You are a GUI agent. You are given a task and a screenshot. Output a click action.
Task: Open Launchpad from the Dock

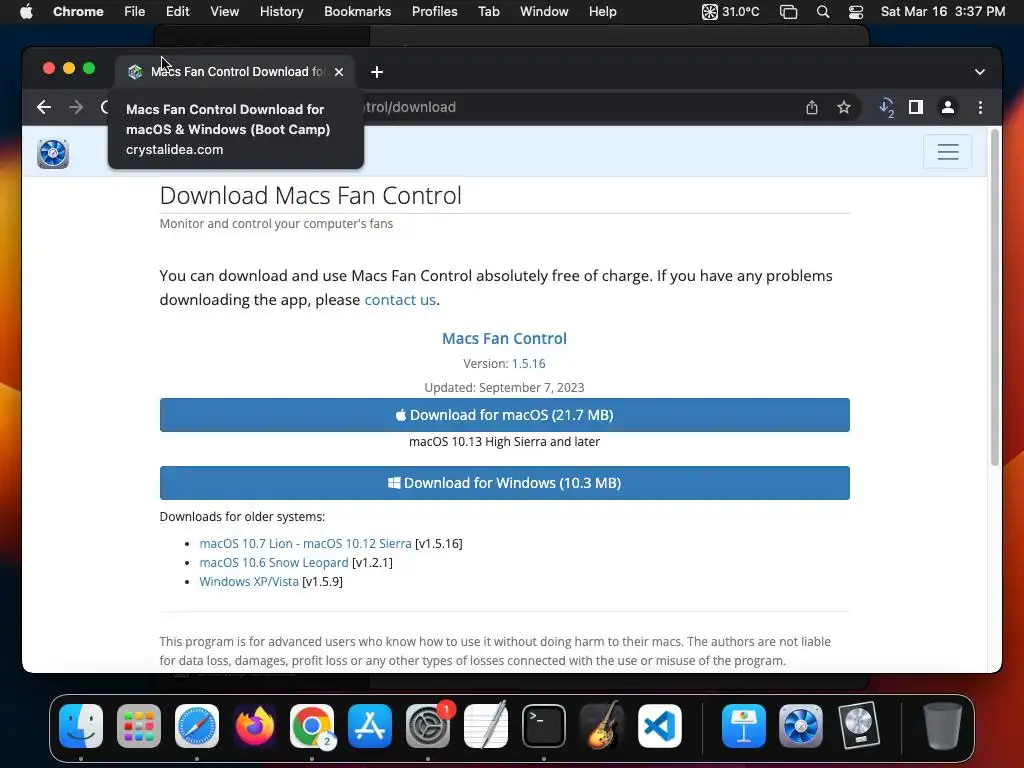coord(138,726)
